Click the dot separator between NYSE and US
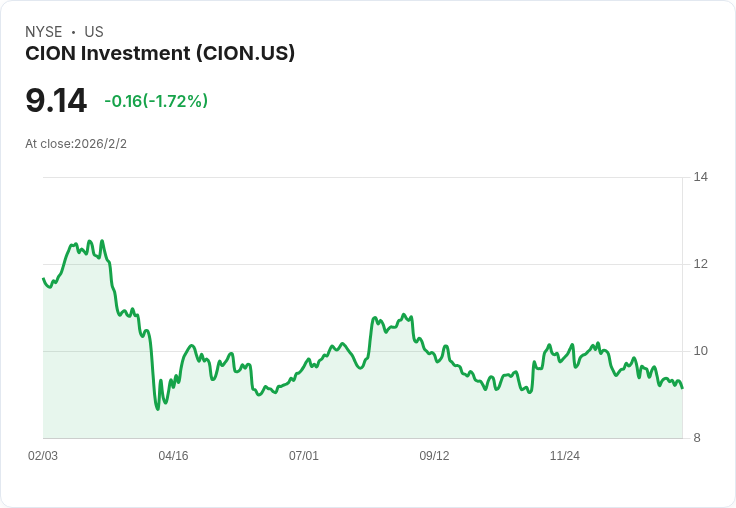The height and width of the screenshot is (508, 736). [73, 32]
